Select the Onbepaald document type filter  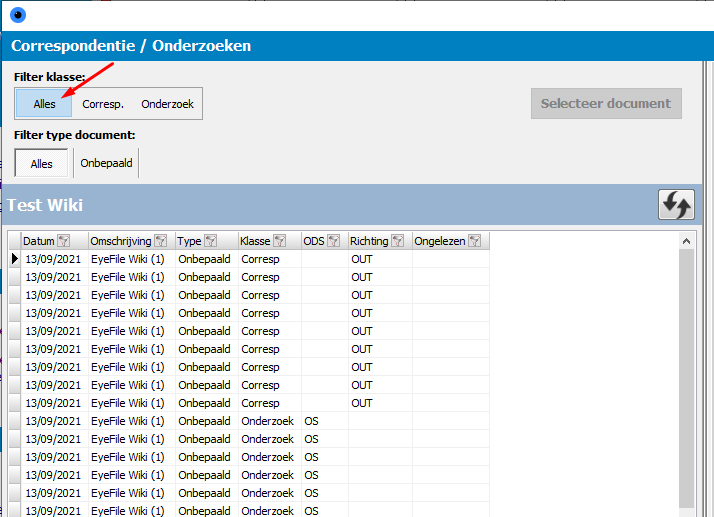tap(106, 163)
